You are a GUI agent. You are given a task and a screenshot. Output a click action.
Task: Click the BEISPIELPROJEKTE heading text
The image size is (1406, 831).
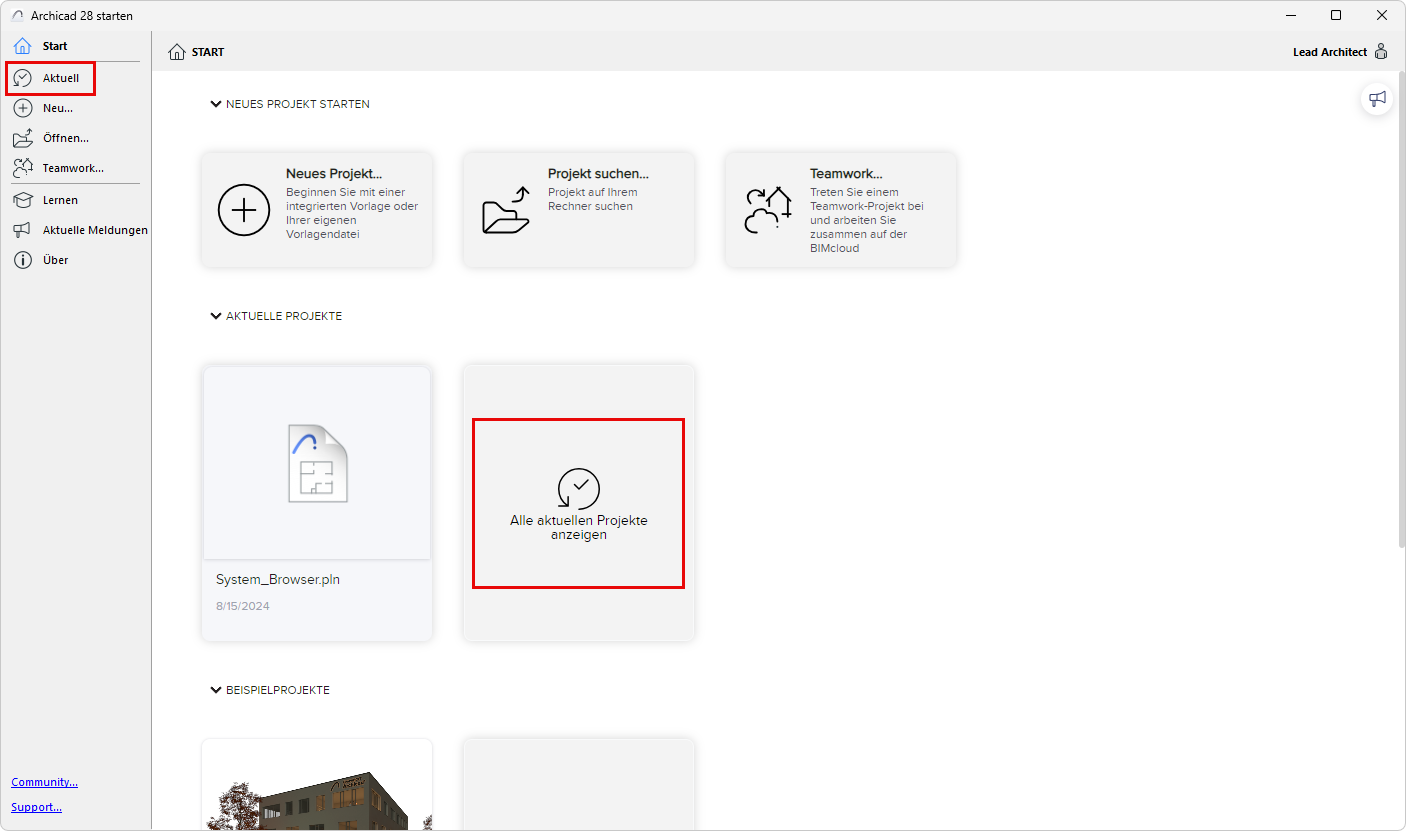click(x=278, y=690)
